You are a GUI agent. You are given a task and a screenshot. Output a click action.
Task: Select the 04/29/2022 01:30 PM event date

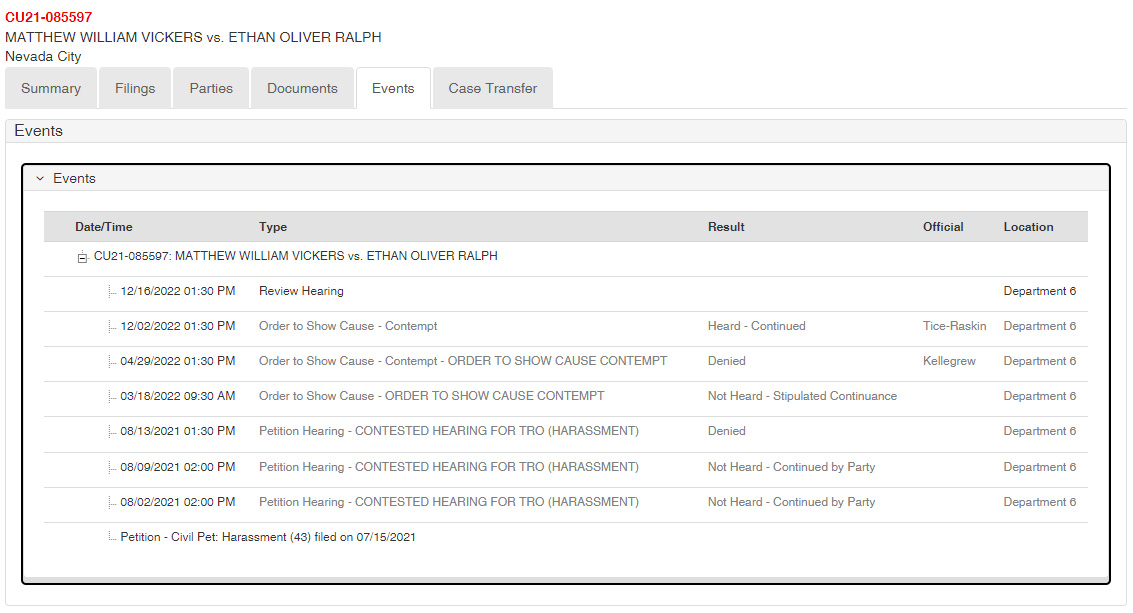pyautogui.click(x=178, y=361)
